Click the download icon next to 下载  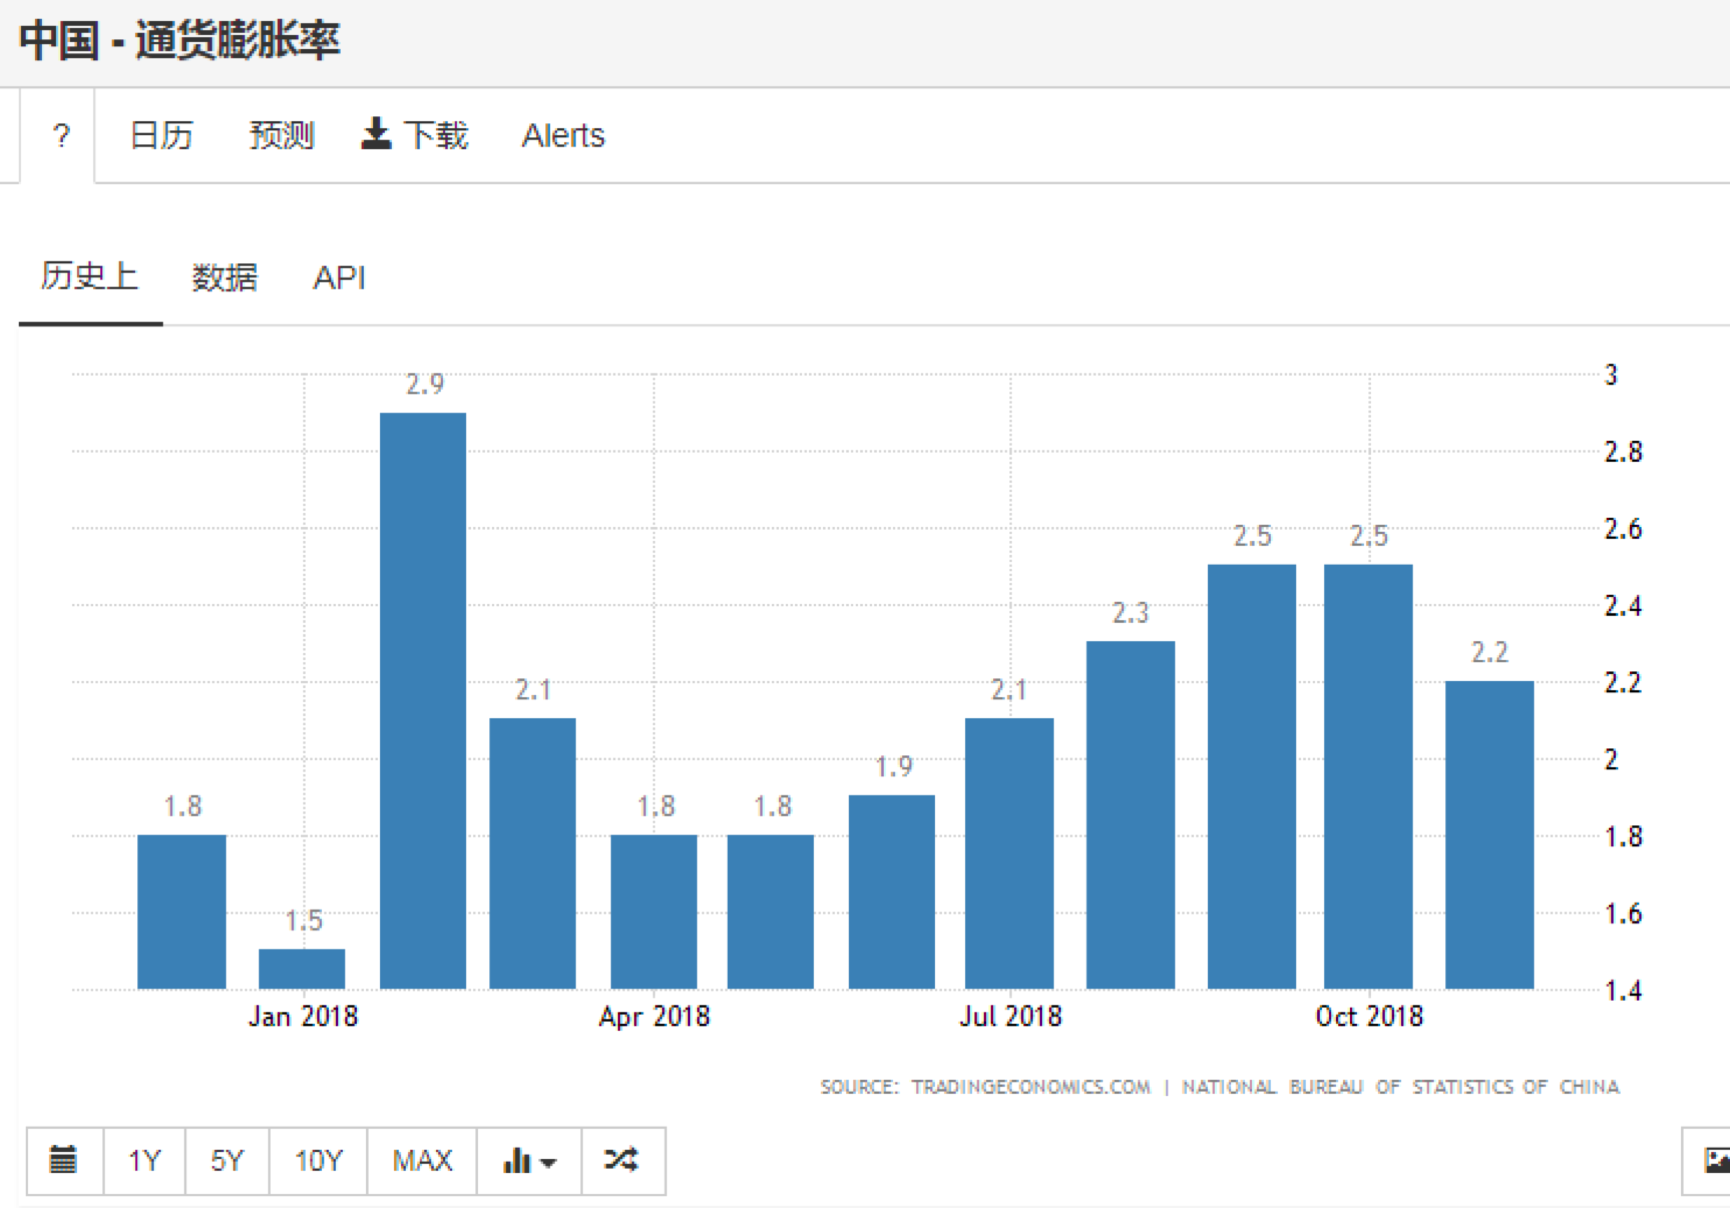376,134
